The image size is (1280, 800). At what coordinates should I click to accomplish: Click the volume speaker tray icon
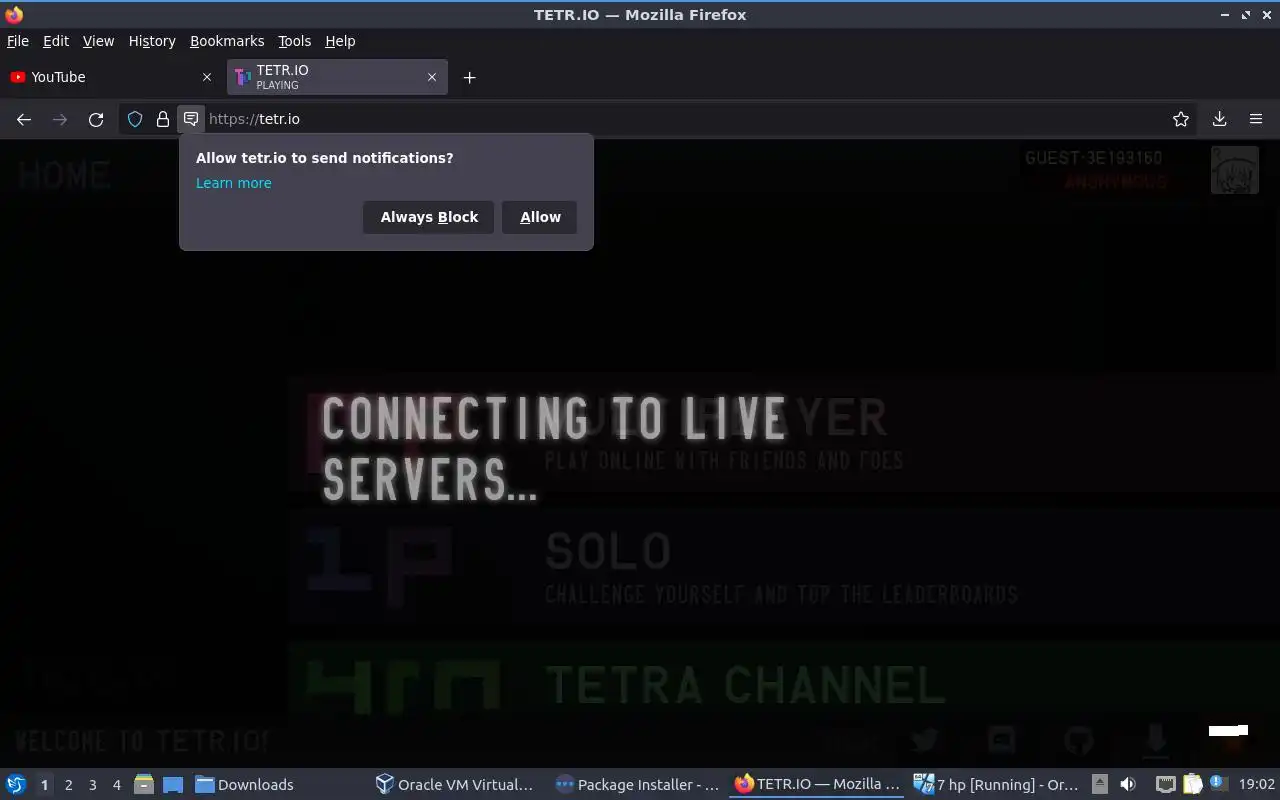pyautogui.click(x=1128, y=785)
